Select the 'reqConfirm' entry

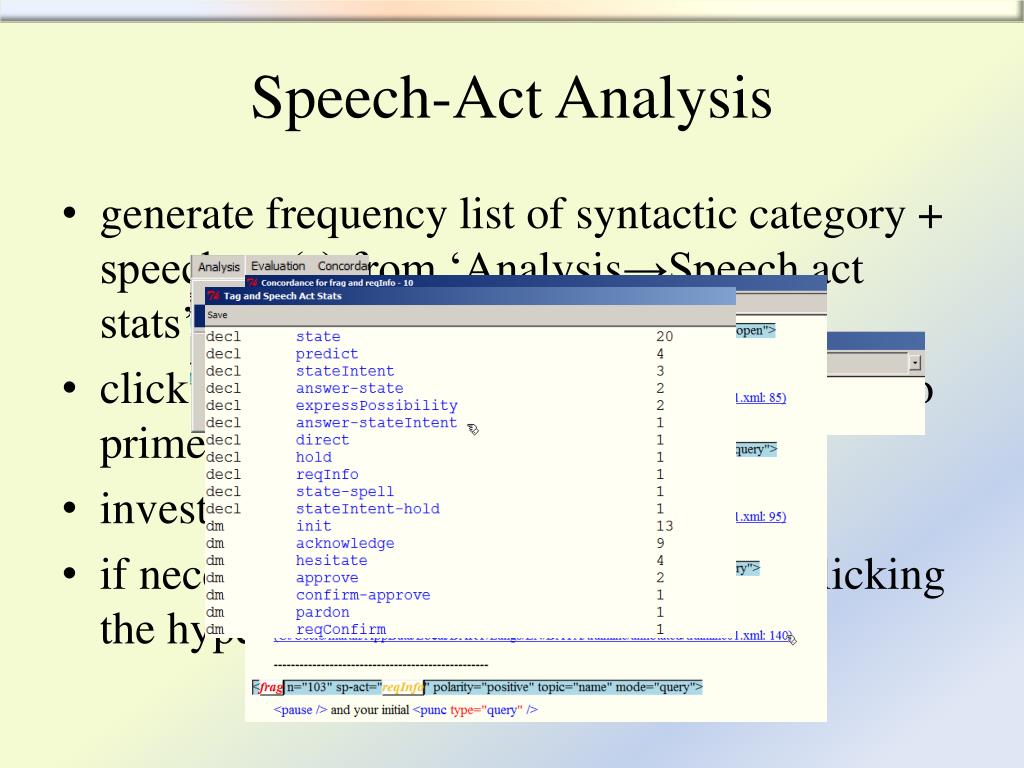pyautogui.click(x=341, y=629)
